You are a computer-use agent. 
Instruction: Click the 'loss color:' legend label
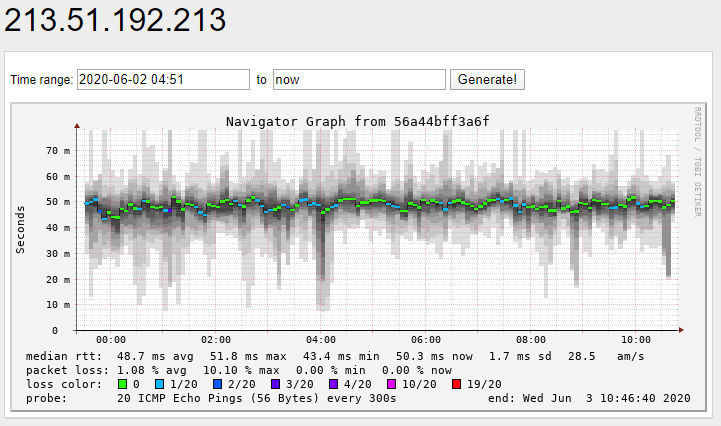[x=64, y=384]
